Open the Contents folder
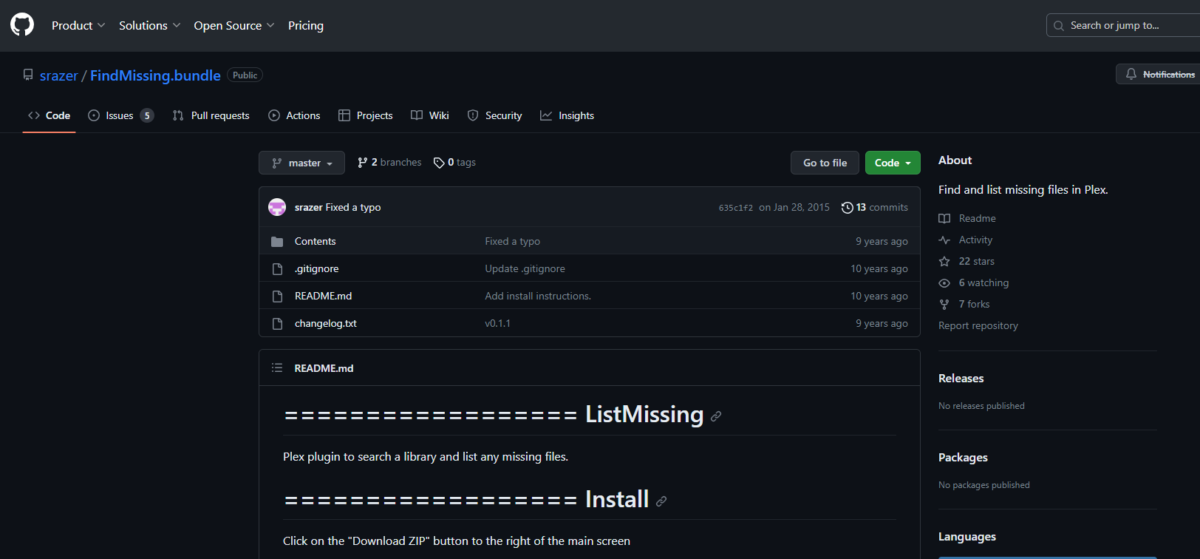This screenshot has height=559, width=1200. pyautogui.click(x=315, y=241)
